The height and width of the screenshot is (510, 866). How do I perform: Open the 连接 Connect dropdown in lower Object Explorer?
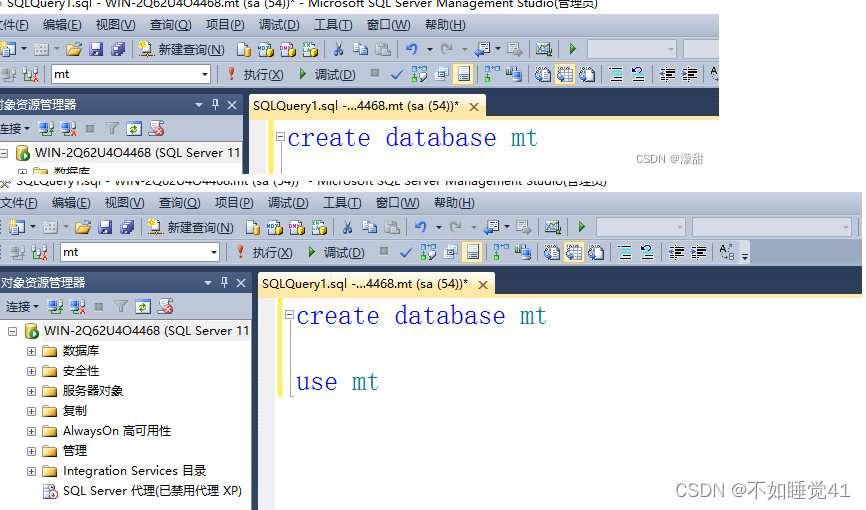[x=22, y=307]
